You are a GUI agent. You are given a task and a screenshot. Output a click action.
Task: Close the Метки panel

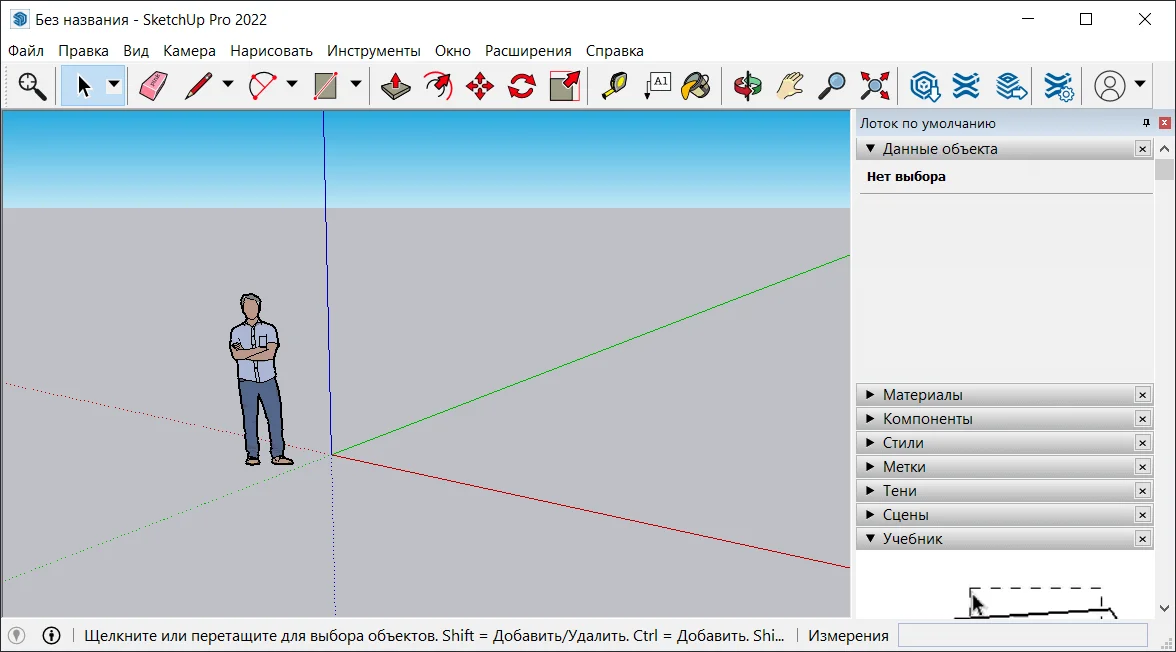1142,467
